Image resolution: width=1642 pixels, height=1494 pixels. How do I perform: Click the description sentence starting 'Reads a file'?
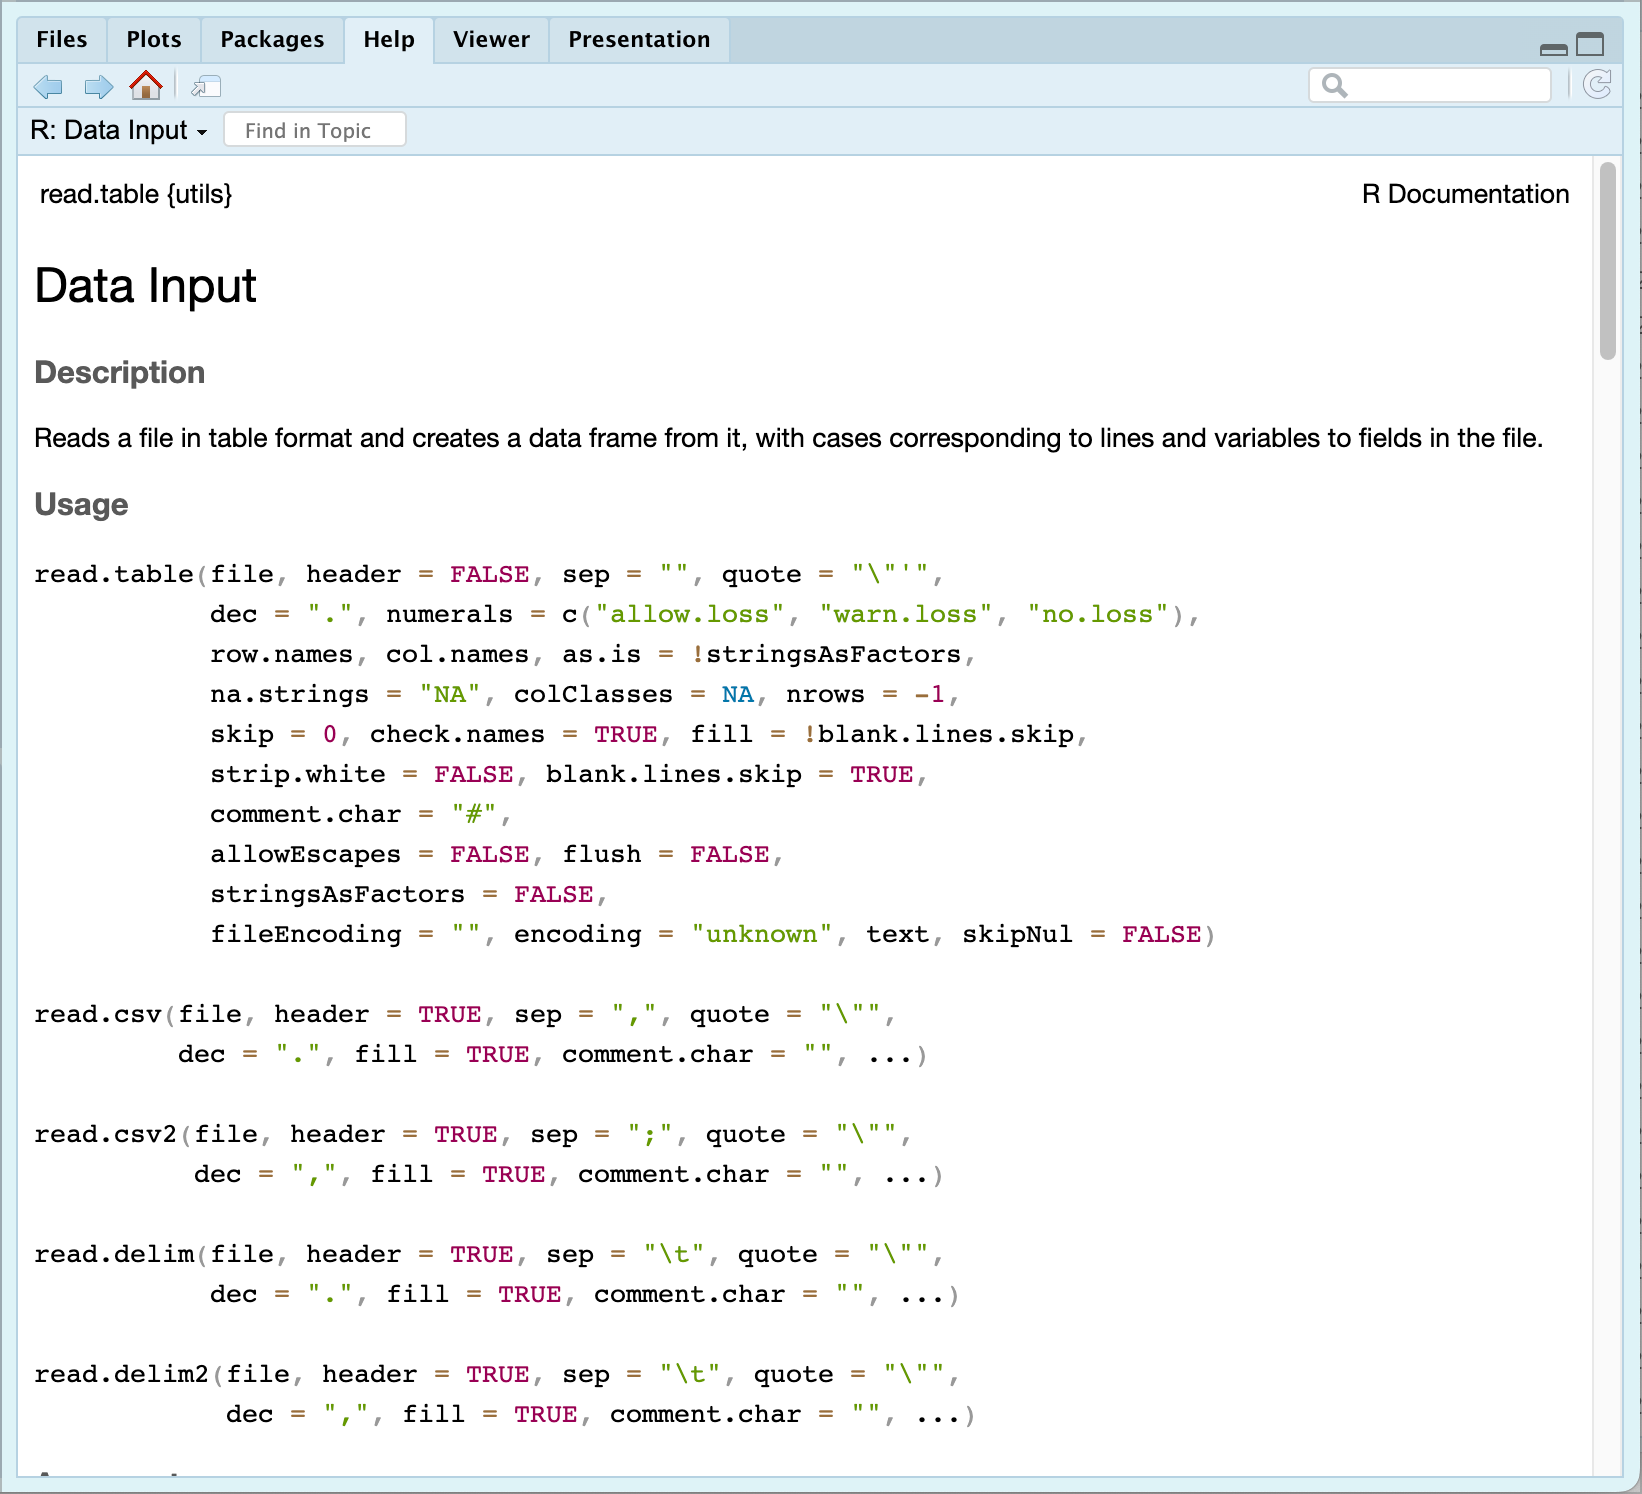click(x=789, y=438)
